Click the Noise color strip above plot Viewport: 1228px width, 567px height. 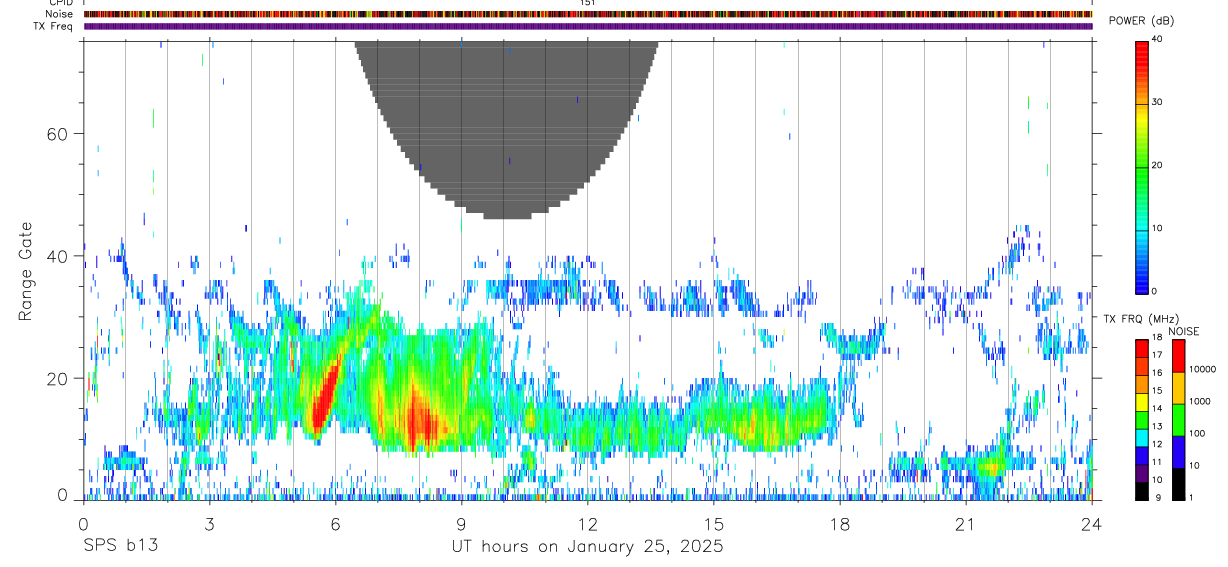coord(588,14)
